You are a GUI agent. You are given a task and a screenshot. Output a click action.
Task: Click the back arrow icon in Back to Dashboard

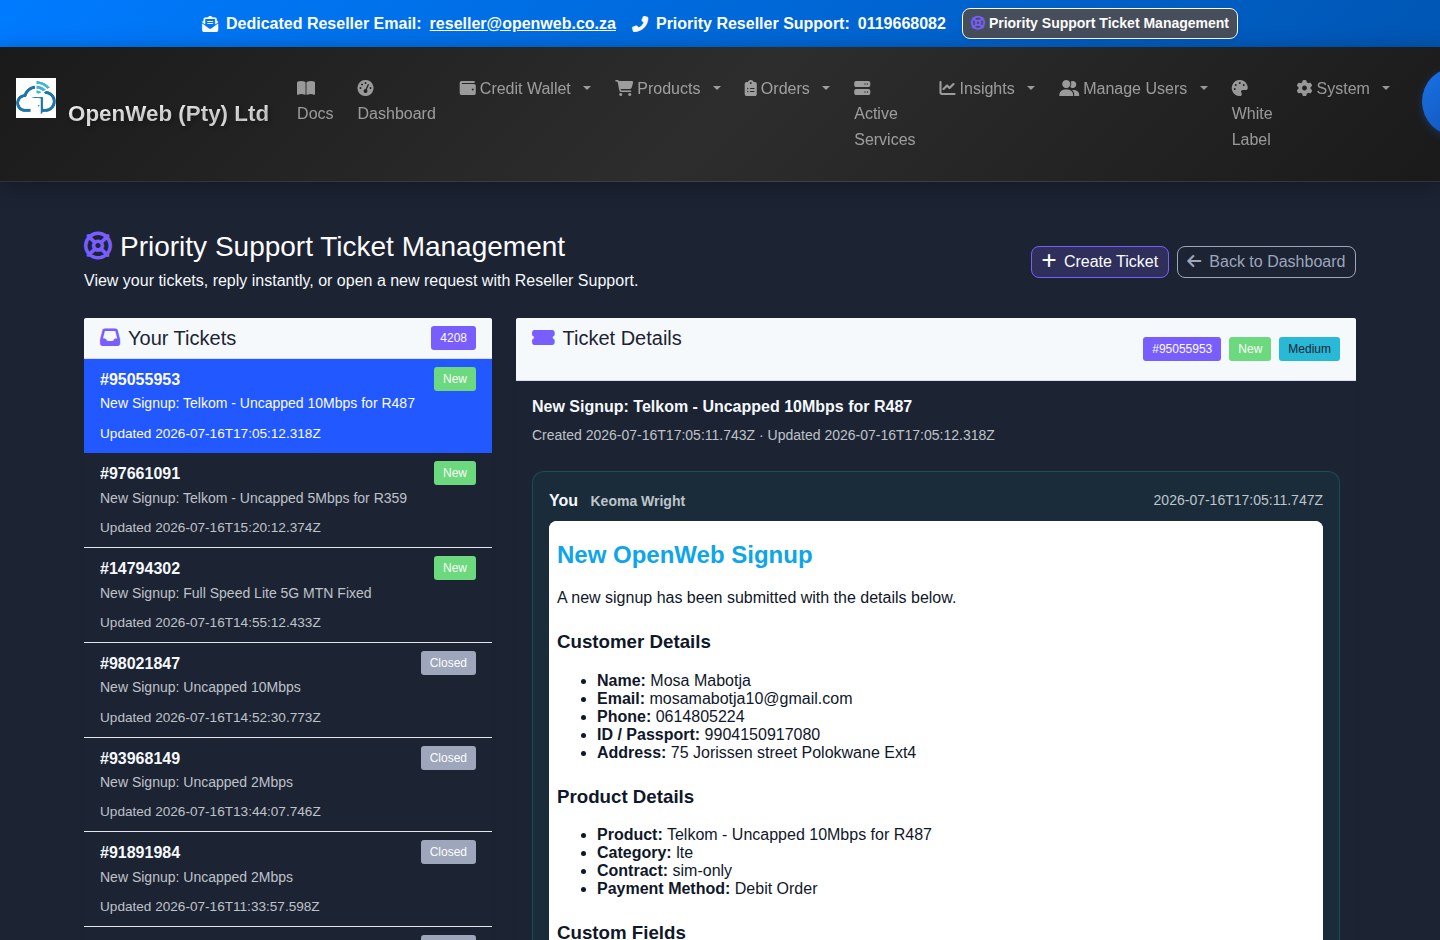[x=1194, y=261]
